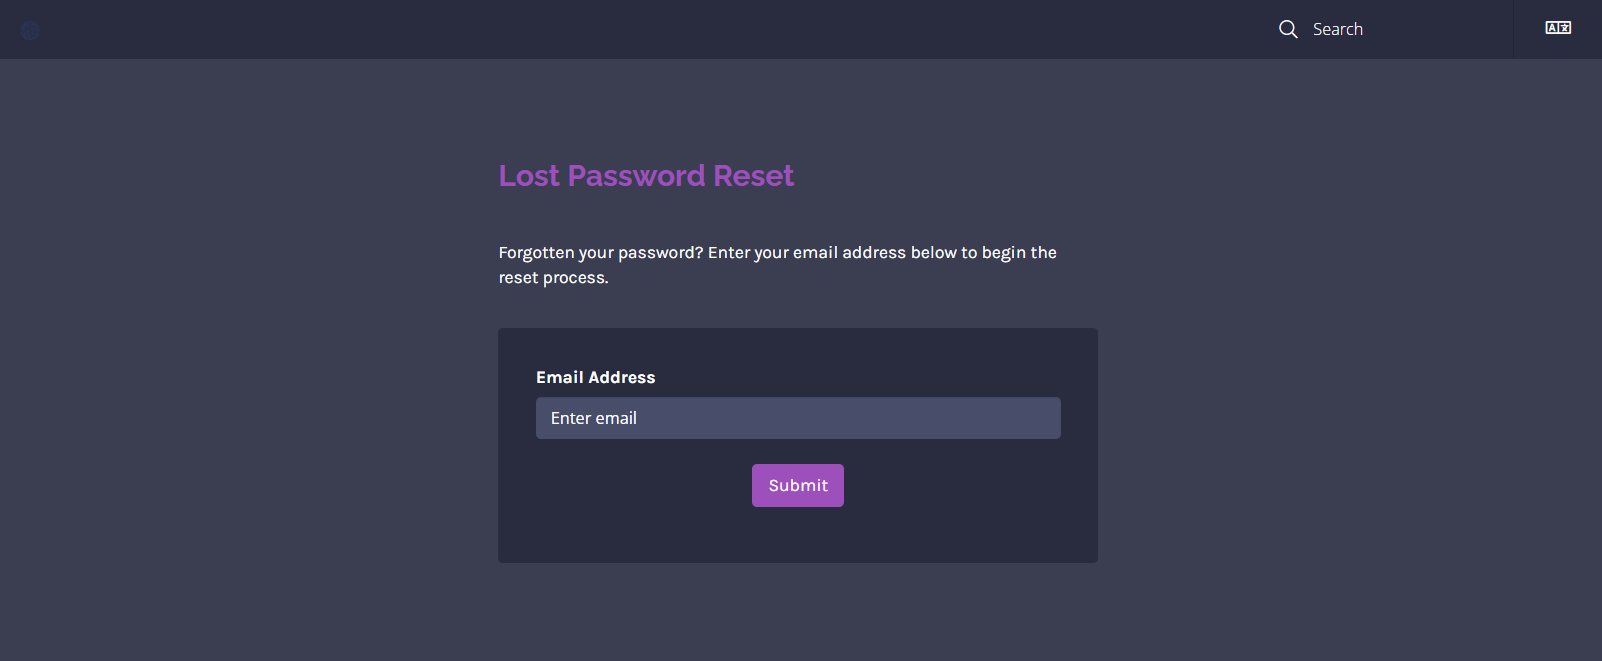The height and width of the screenshot is (661, 1602).
Task: Click the A/文 language icon in the header
Action: (x=1558, y=28)
